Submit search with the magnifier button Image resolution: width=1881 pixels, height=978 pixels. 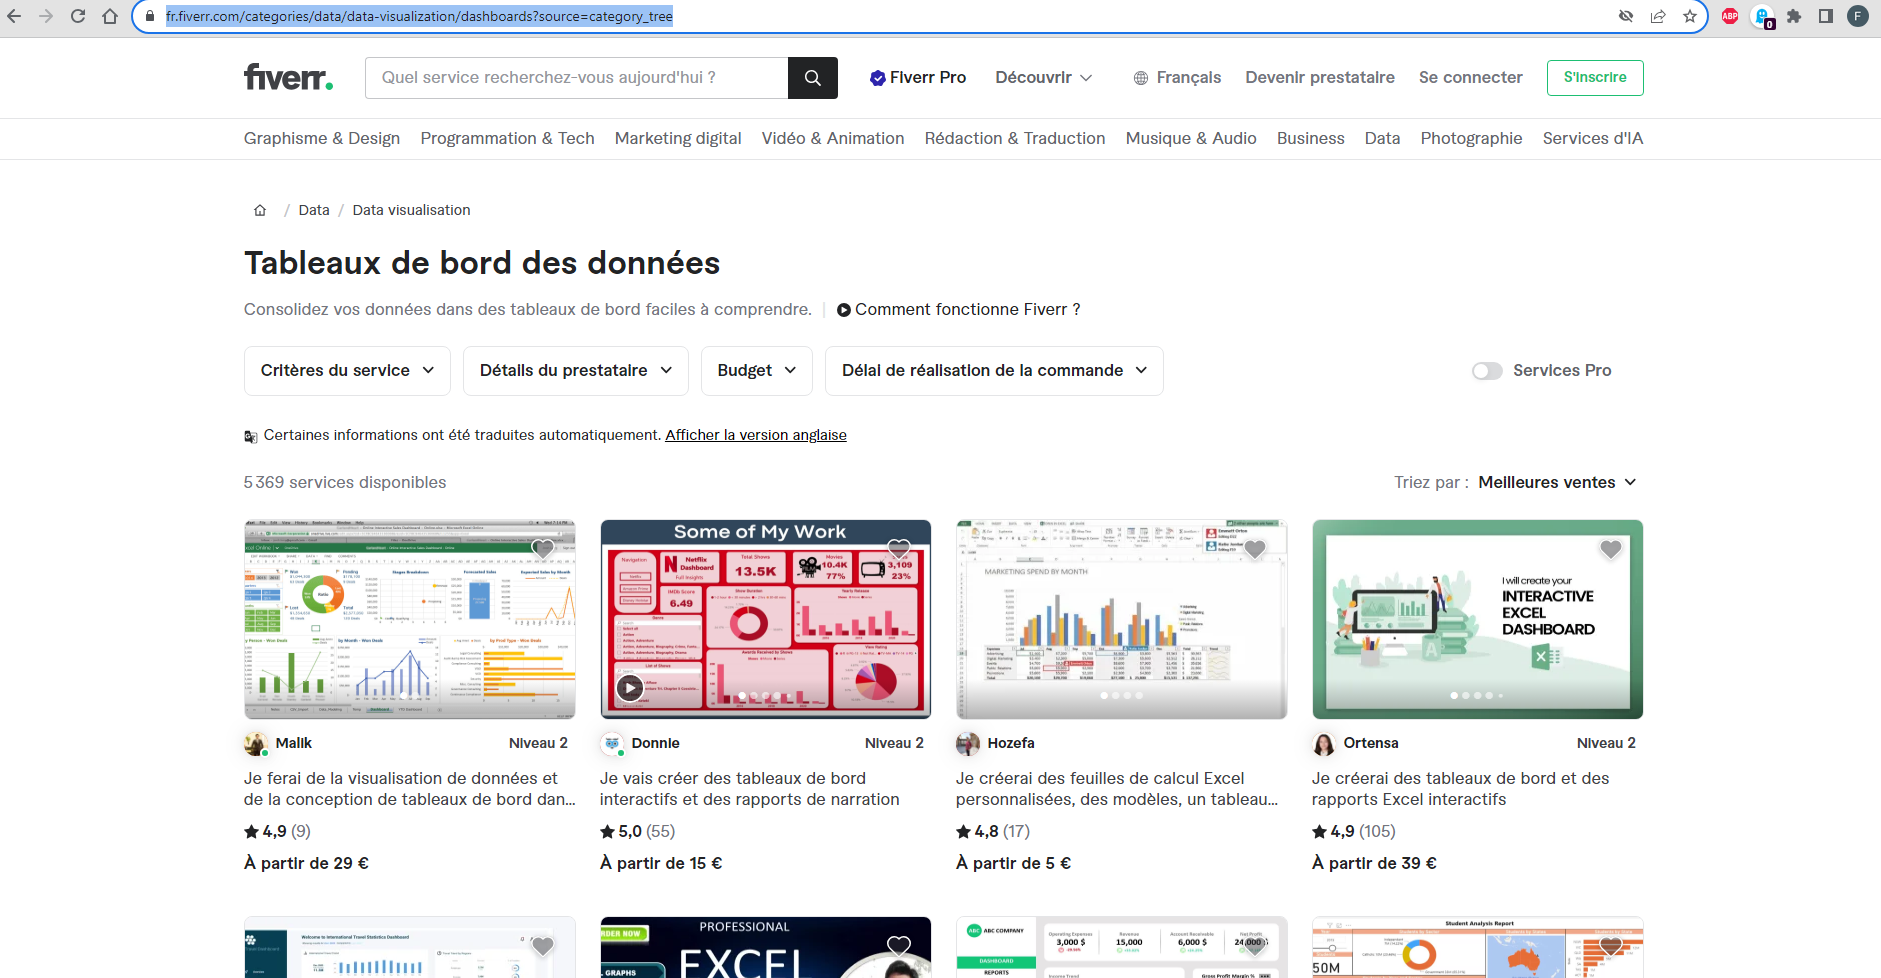point(813,78)
